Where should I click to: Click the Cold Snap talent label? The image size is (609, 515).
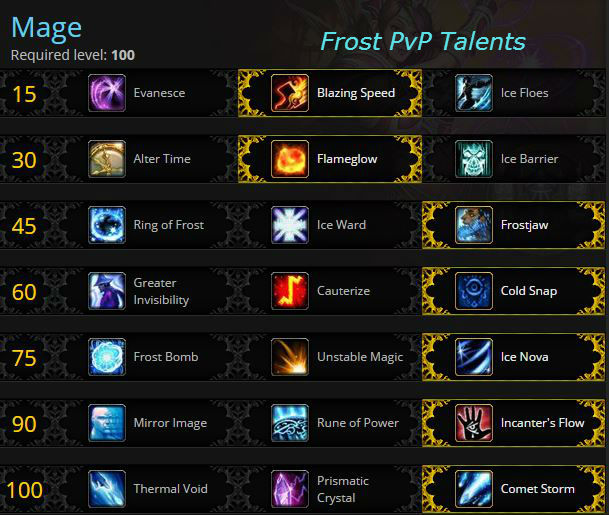529,291
